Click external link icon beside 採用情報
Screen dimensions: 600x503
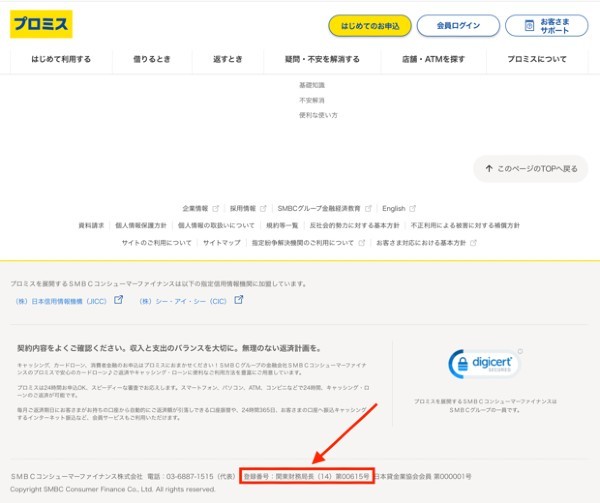264,209
